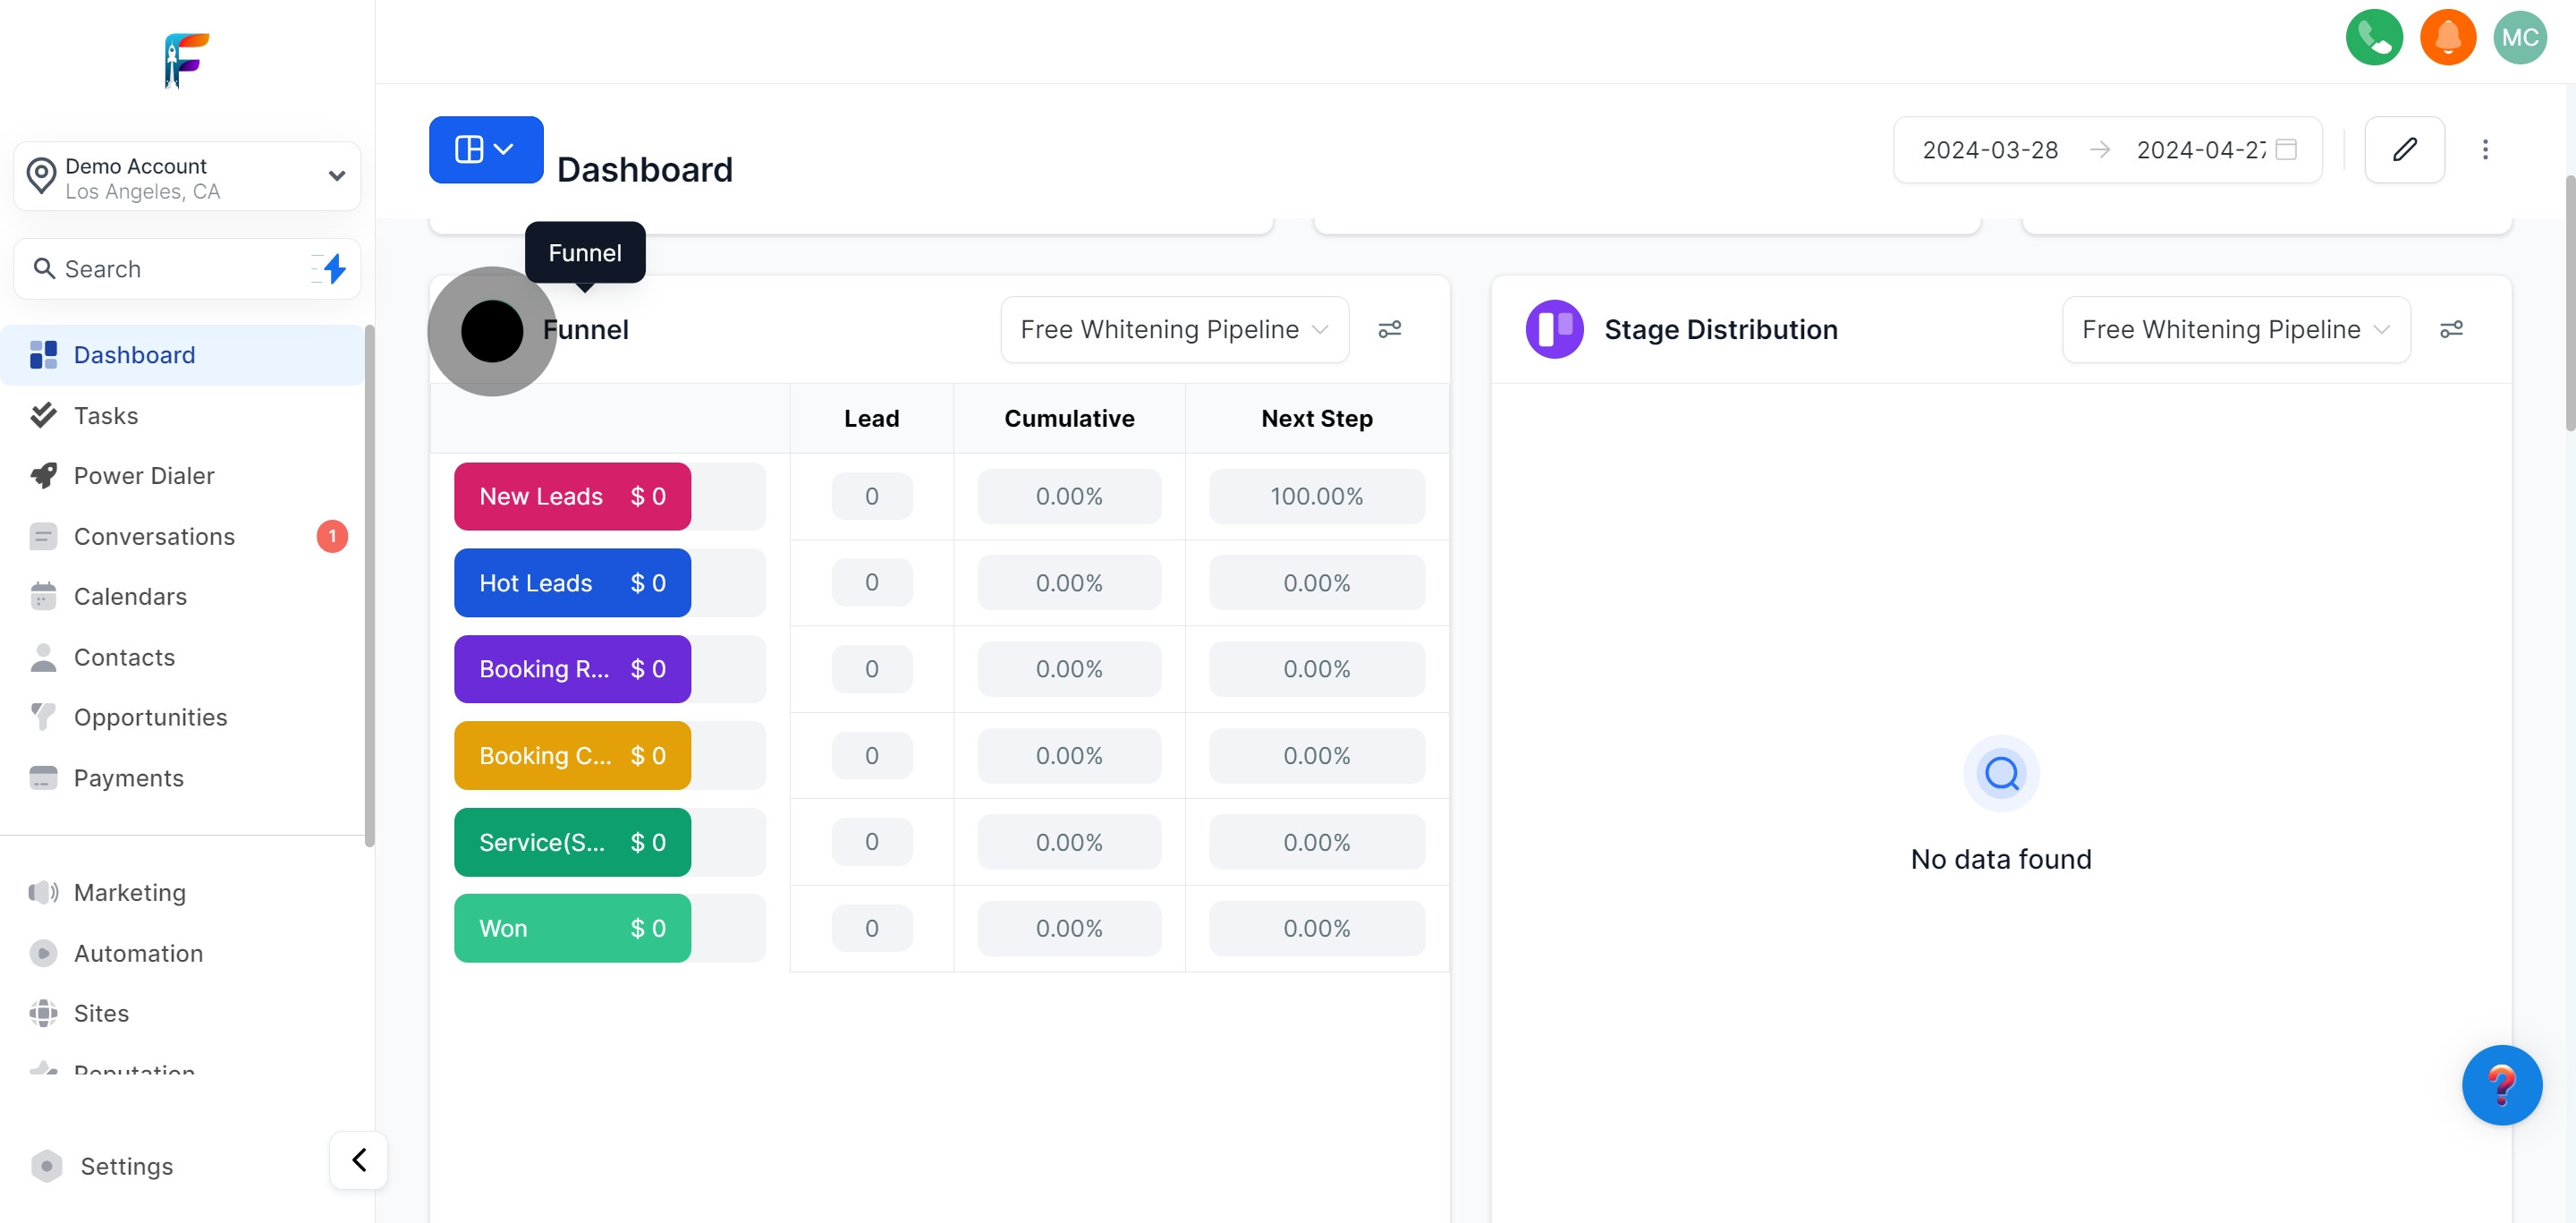Open Stage Distribution widget filter settings icon
The height and width of the screenshot is (1223, 2576).
[x=2450, y=329]
